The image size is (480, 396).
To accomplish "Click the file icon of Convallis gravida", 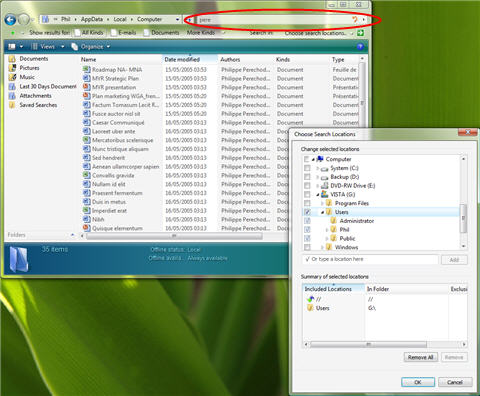I will click(x=86, y=175).
